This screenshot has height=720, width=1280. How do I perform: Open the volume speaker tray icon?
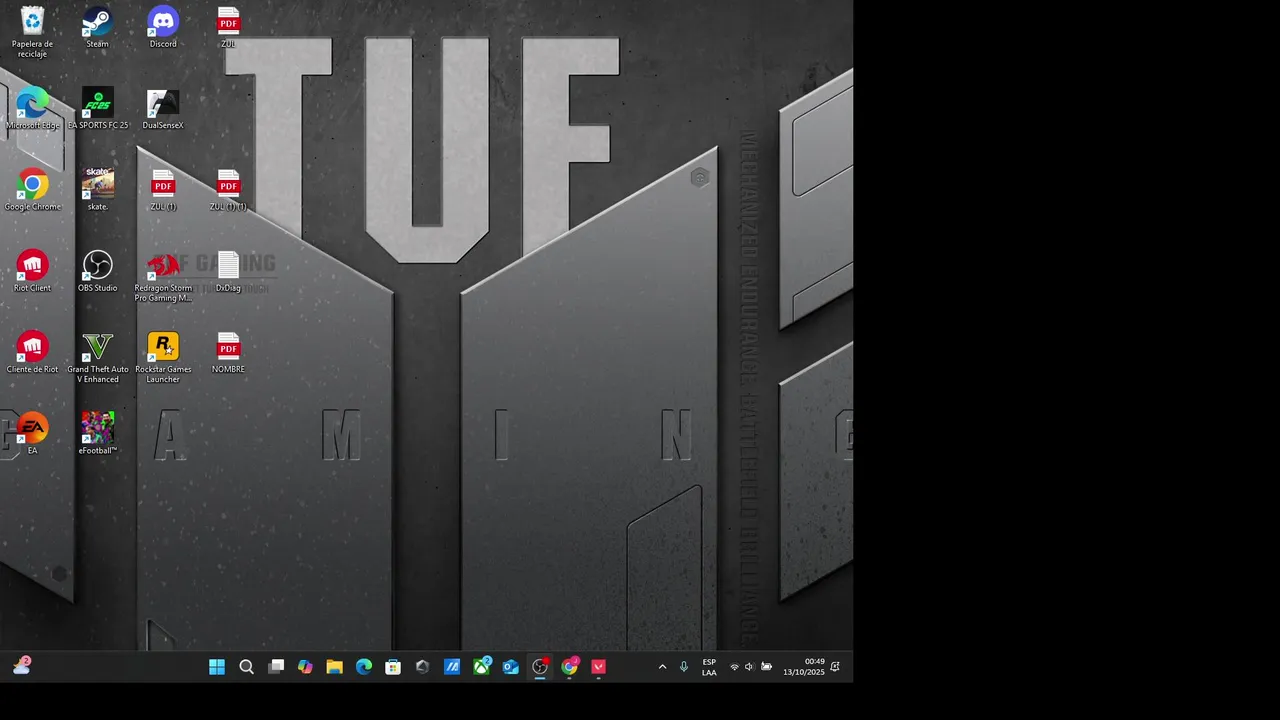(x=749, y=667)
